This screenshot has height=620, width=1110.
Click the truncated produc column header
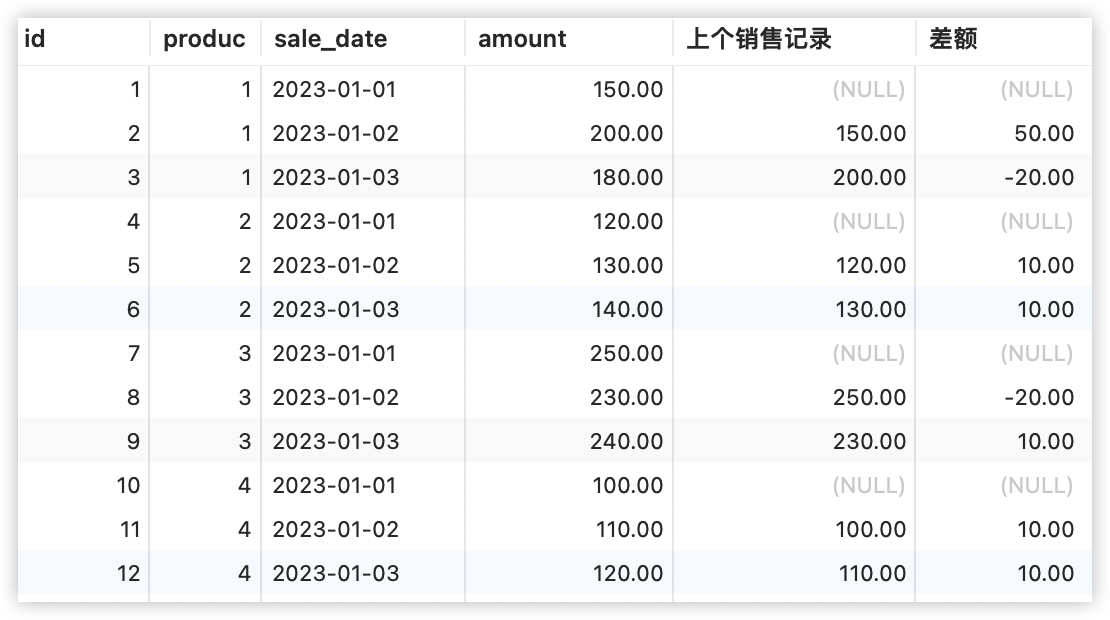[204, 39]
